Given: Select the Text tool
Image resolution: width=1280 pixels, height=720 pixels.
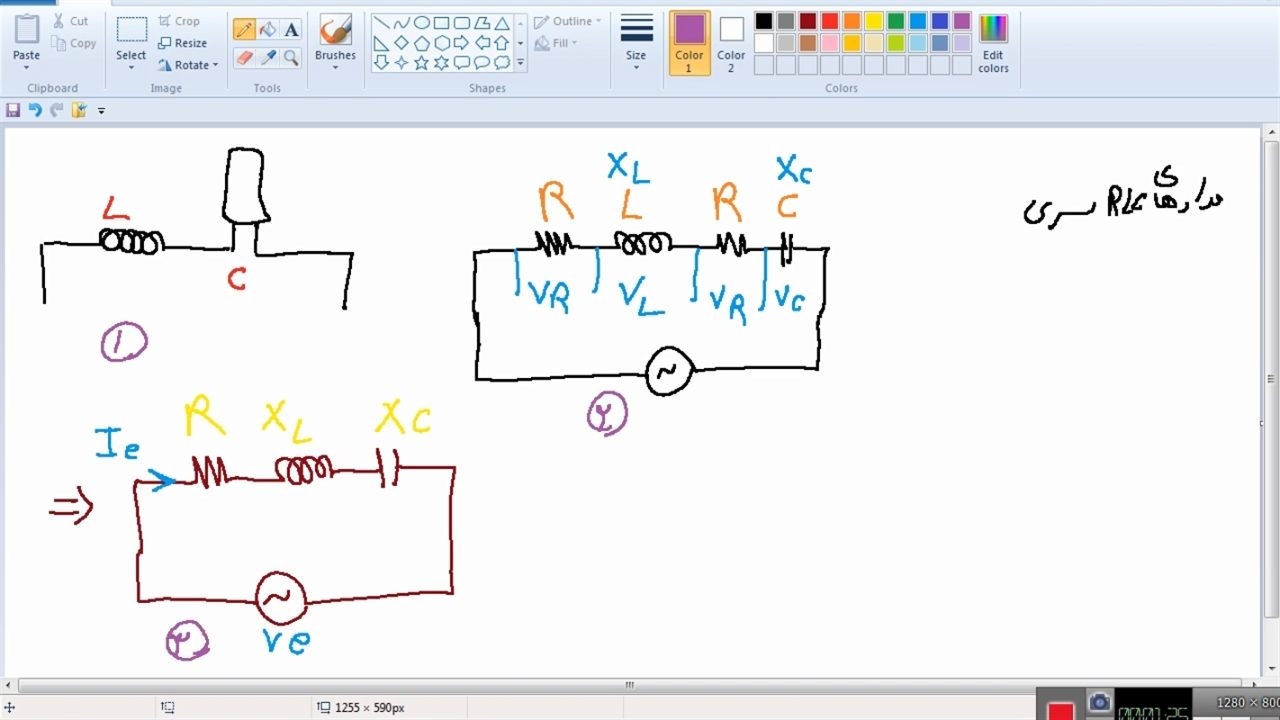Looking at the screenshot, I should point(291,29).
